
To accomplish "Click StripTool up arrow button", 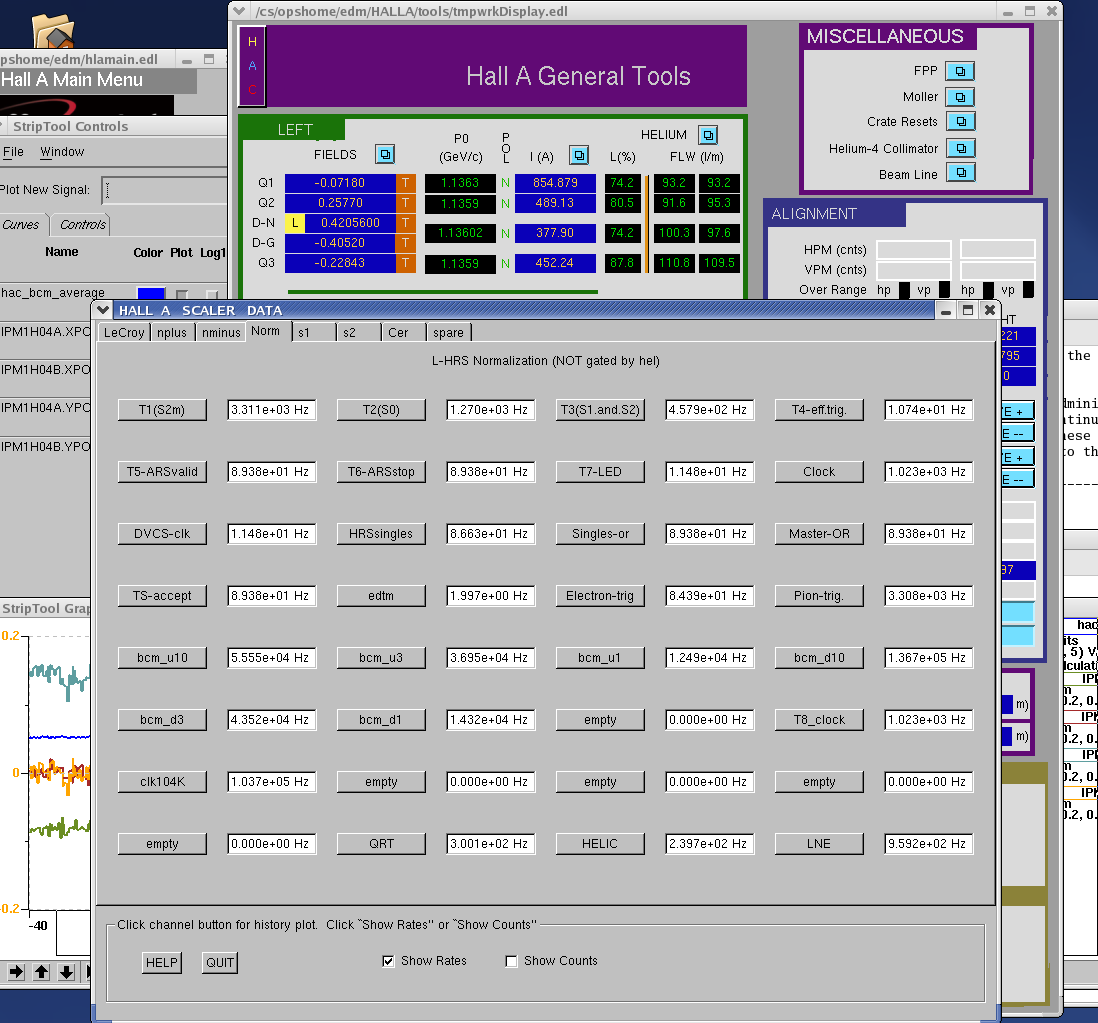I will (41, 971).
